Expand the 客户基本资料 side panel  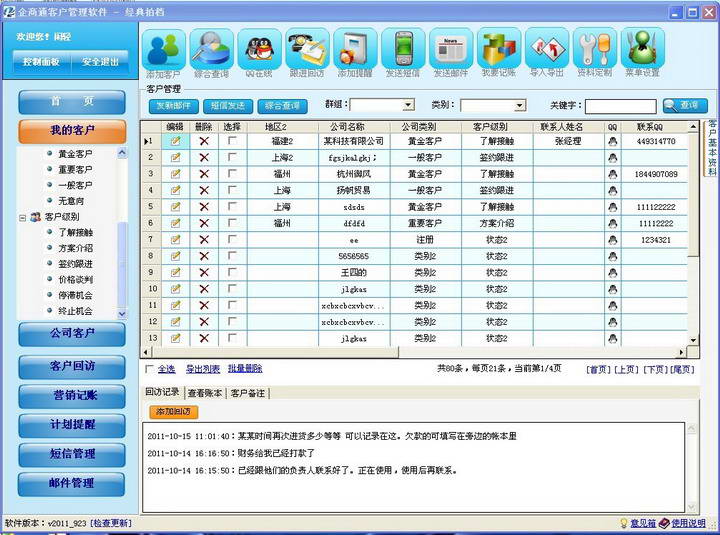[x=712, y=148]
